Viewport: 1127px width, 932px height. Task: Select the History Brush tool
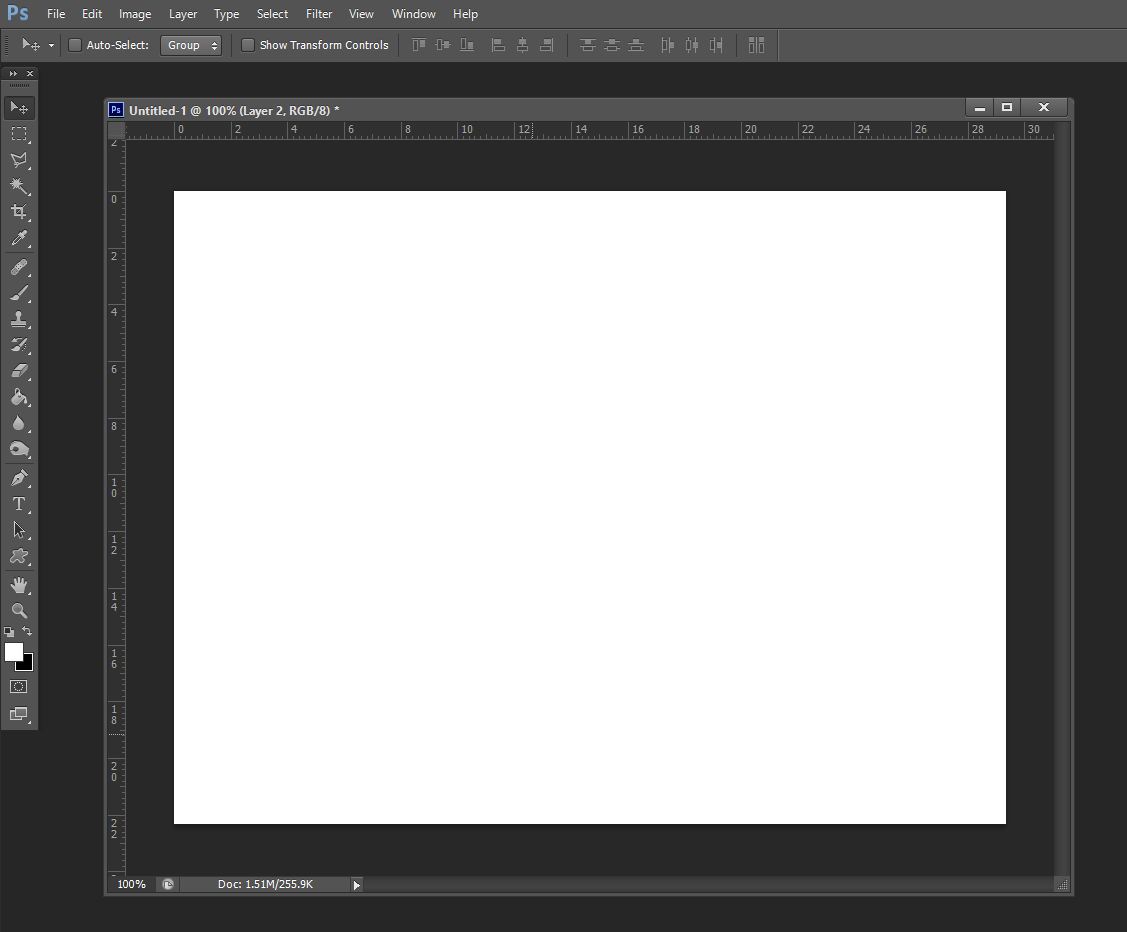[19, 345]
